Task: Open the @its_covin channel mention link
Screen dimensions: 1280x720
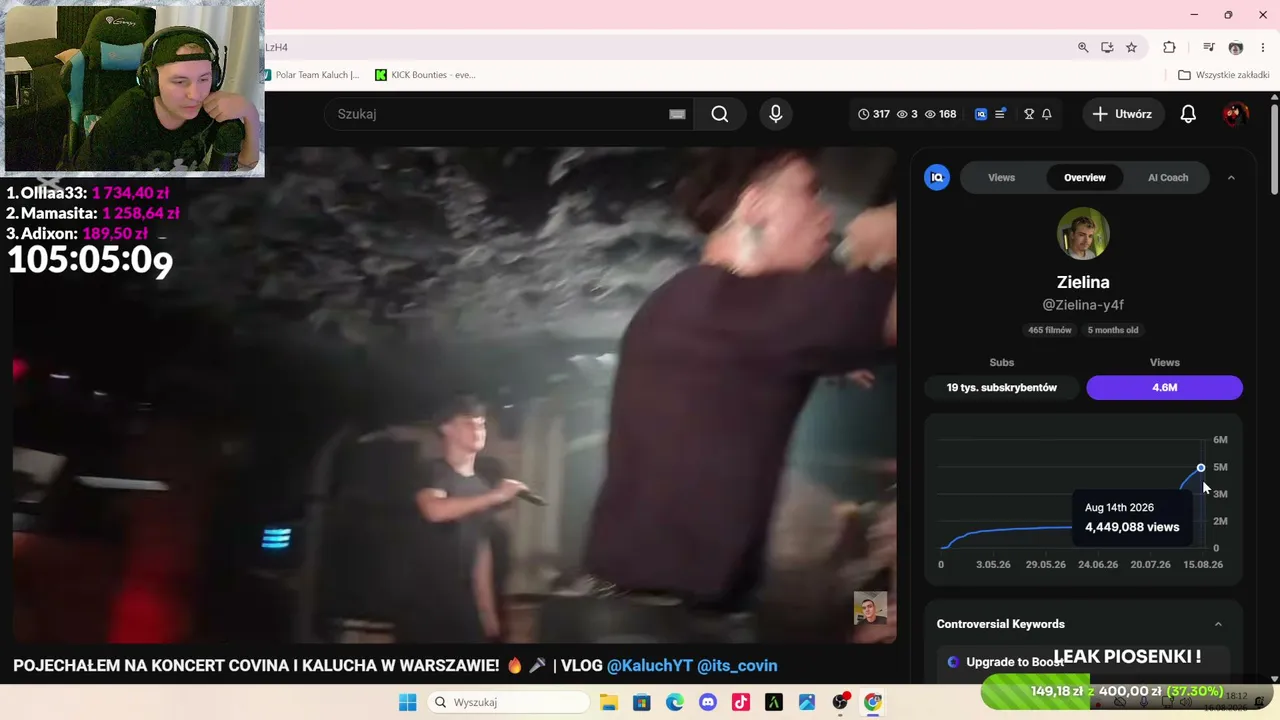Action: point(737,665)
